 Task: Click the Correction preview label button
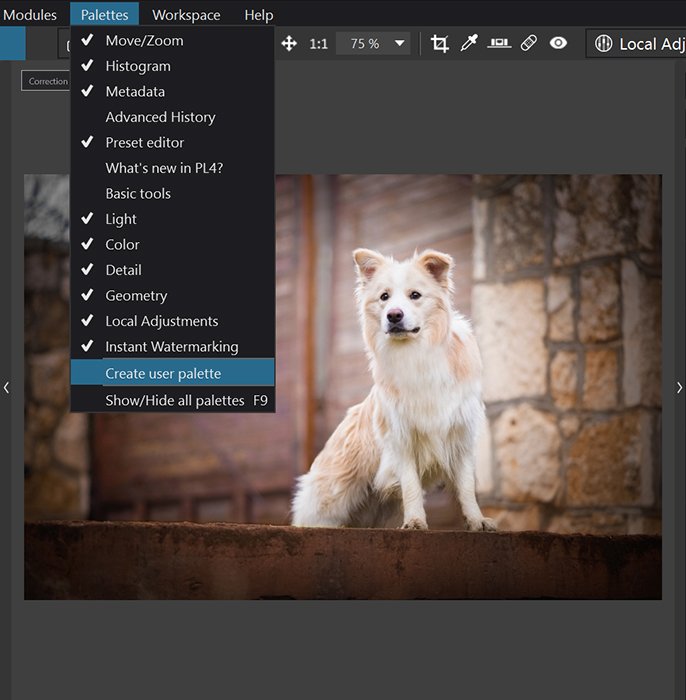point(47,81)
